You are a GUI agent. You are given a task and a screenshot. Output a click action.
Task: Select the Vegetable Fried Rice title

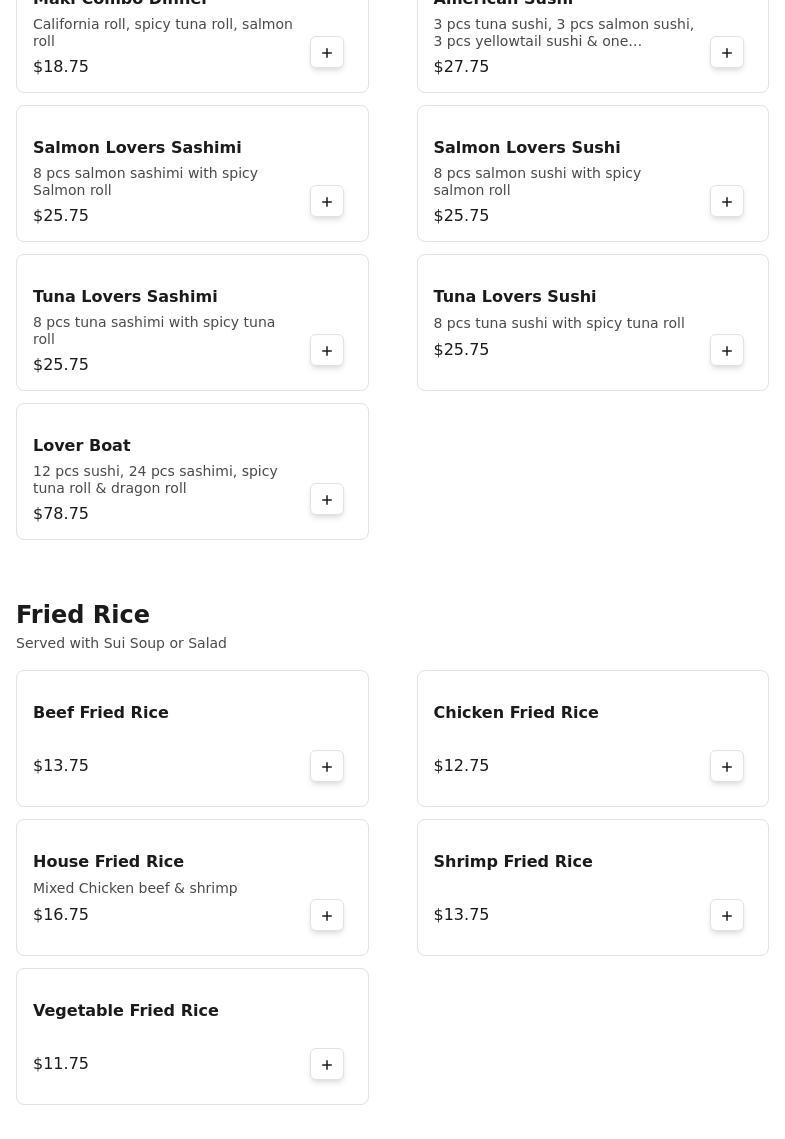click(126, 1011)
